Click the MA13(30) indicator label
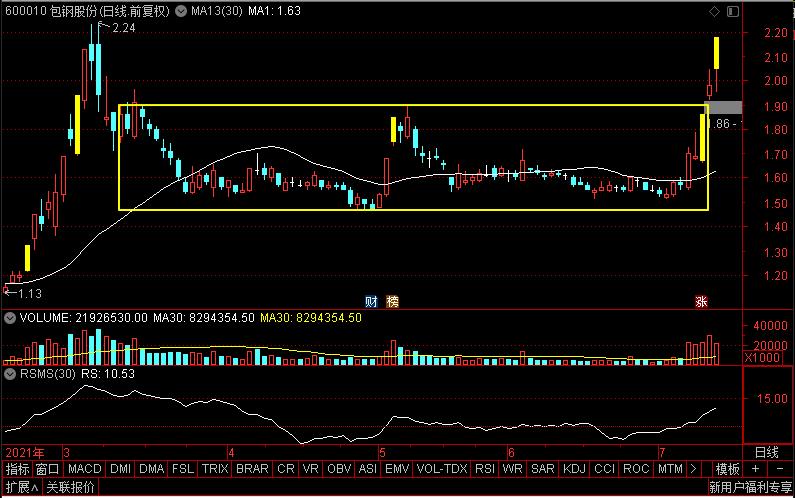Image resolution: width=795 pixels, height=498 pixels. point(216,11)
